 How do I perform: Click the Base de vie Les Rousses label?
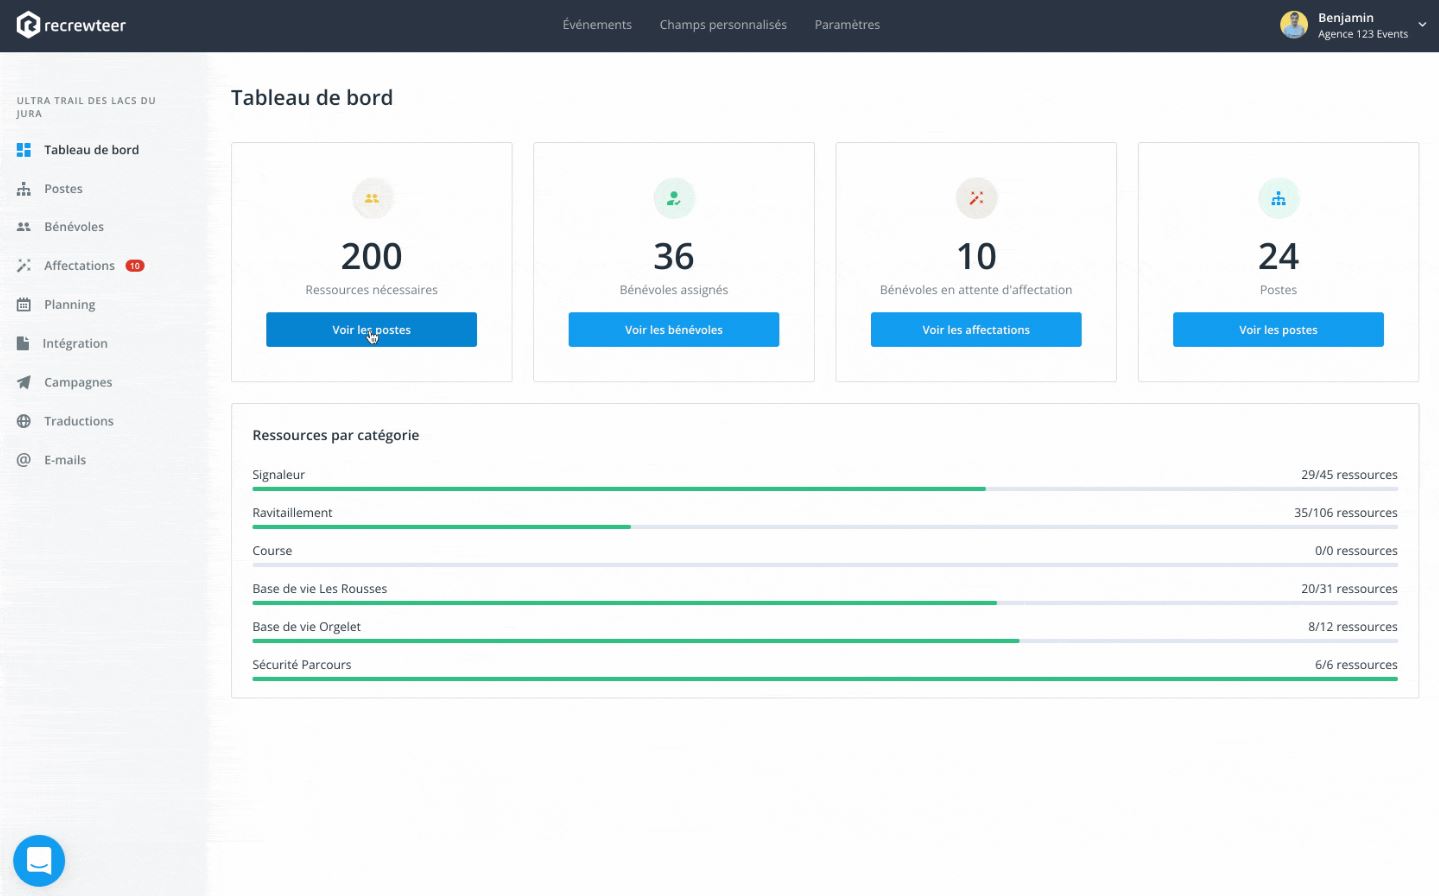pyautogui.click(x=319, y=589)
